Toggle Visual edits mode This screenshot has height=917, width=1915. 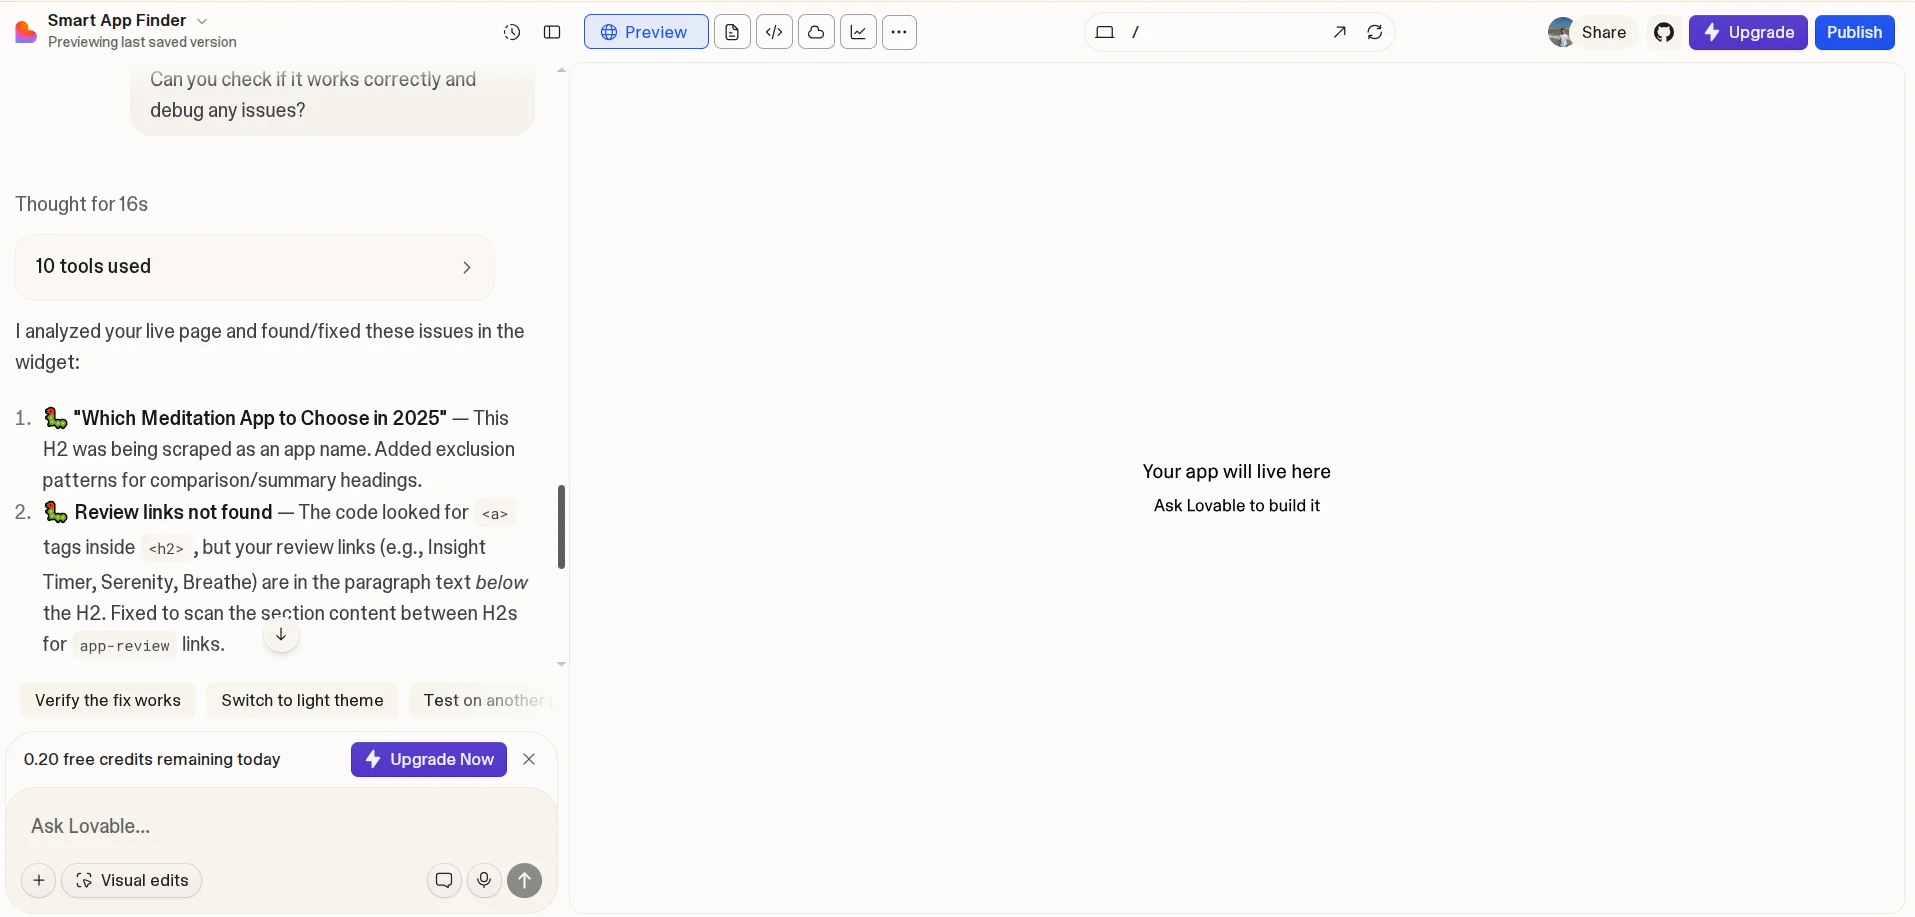(132, 880)
